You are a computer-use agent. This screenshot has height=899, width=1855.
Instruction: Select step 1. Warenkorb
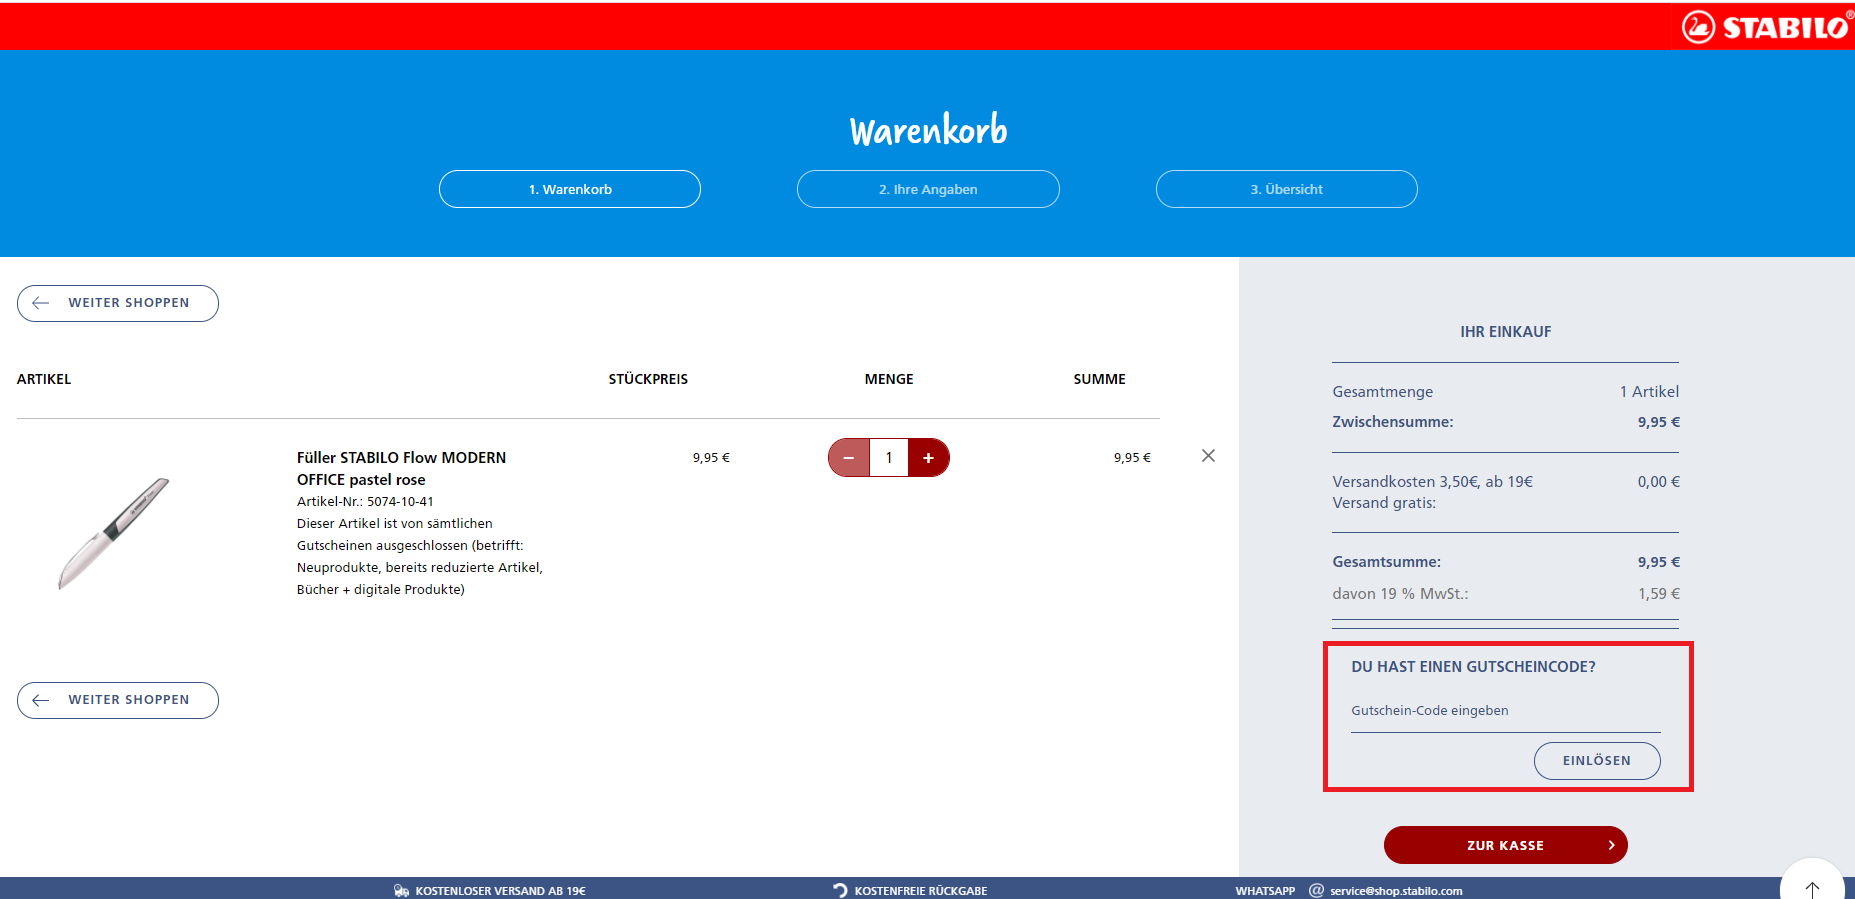(570, 189)
